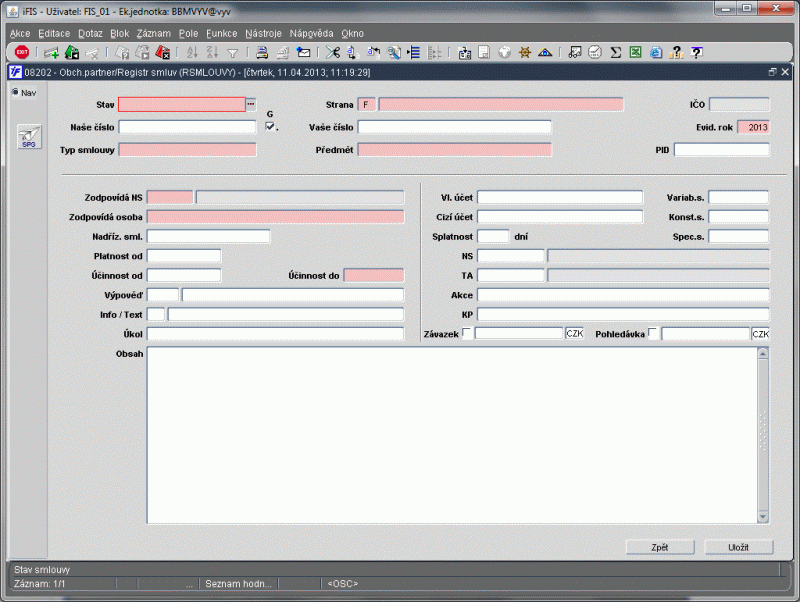Click the printer icon in toolbar
This screenshot has height=602, width=800.
coord(262,52)
